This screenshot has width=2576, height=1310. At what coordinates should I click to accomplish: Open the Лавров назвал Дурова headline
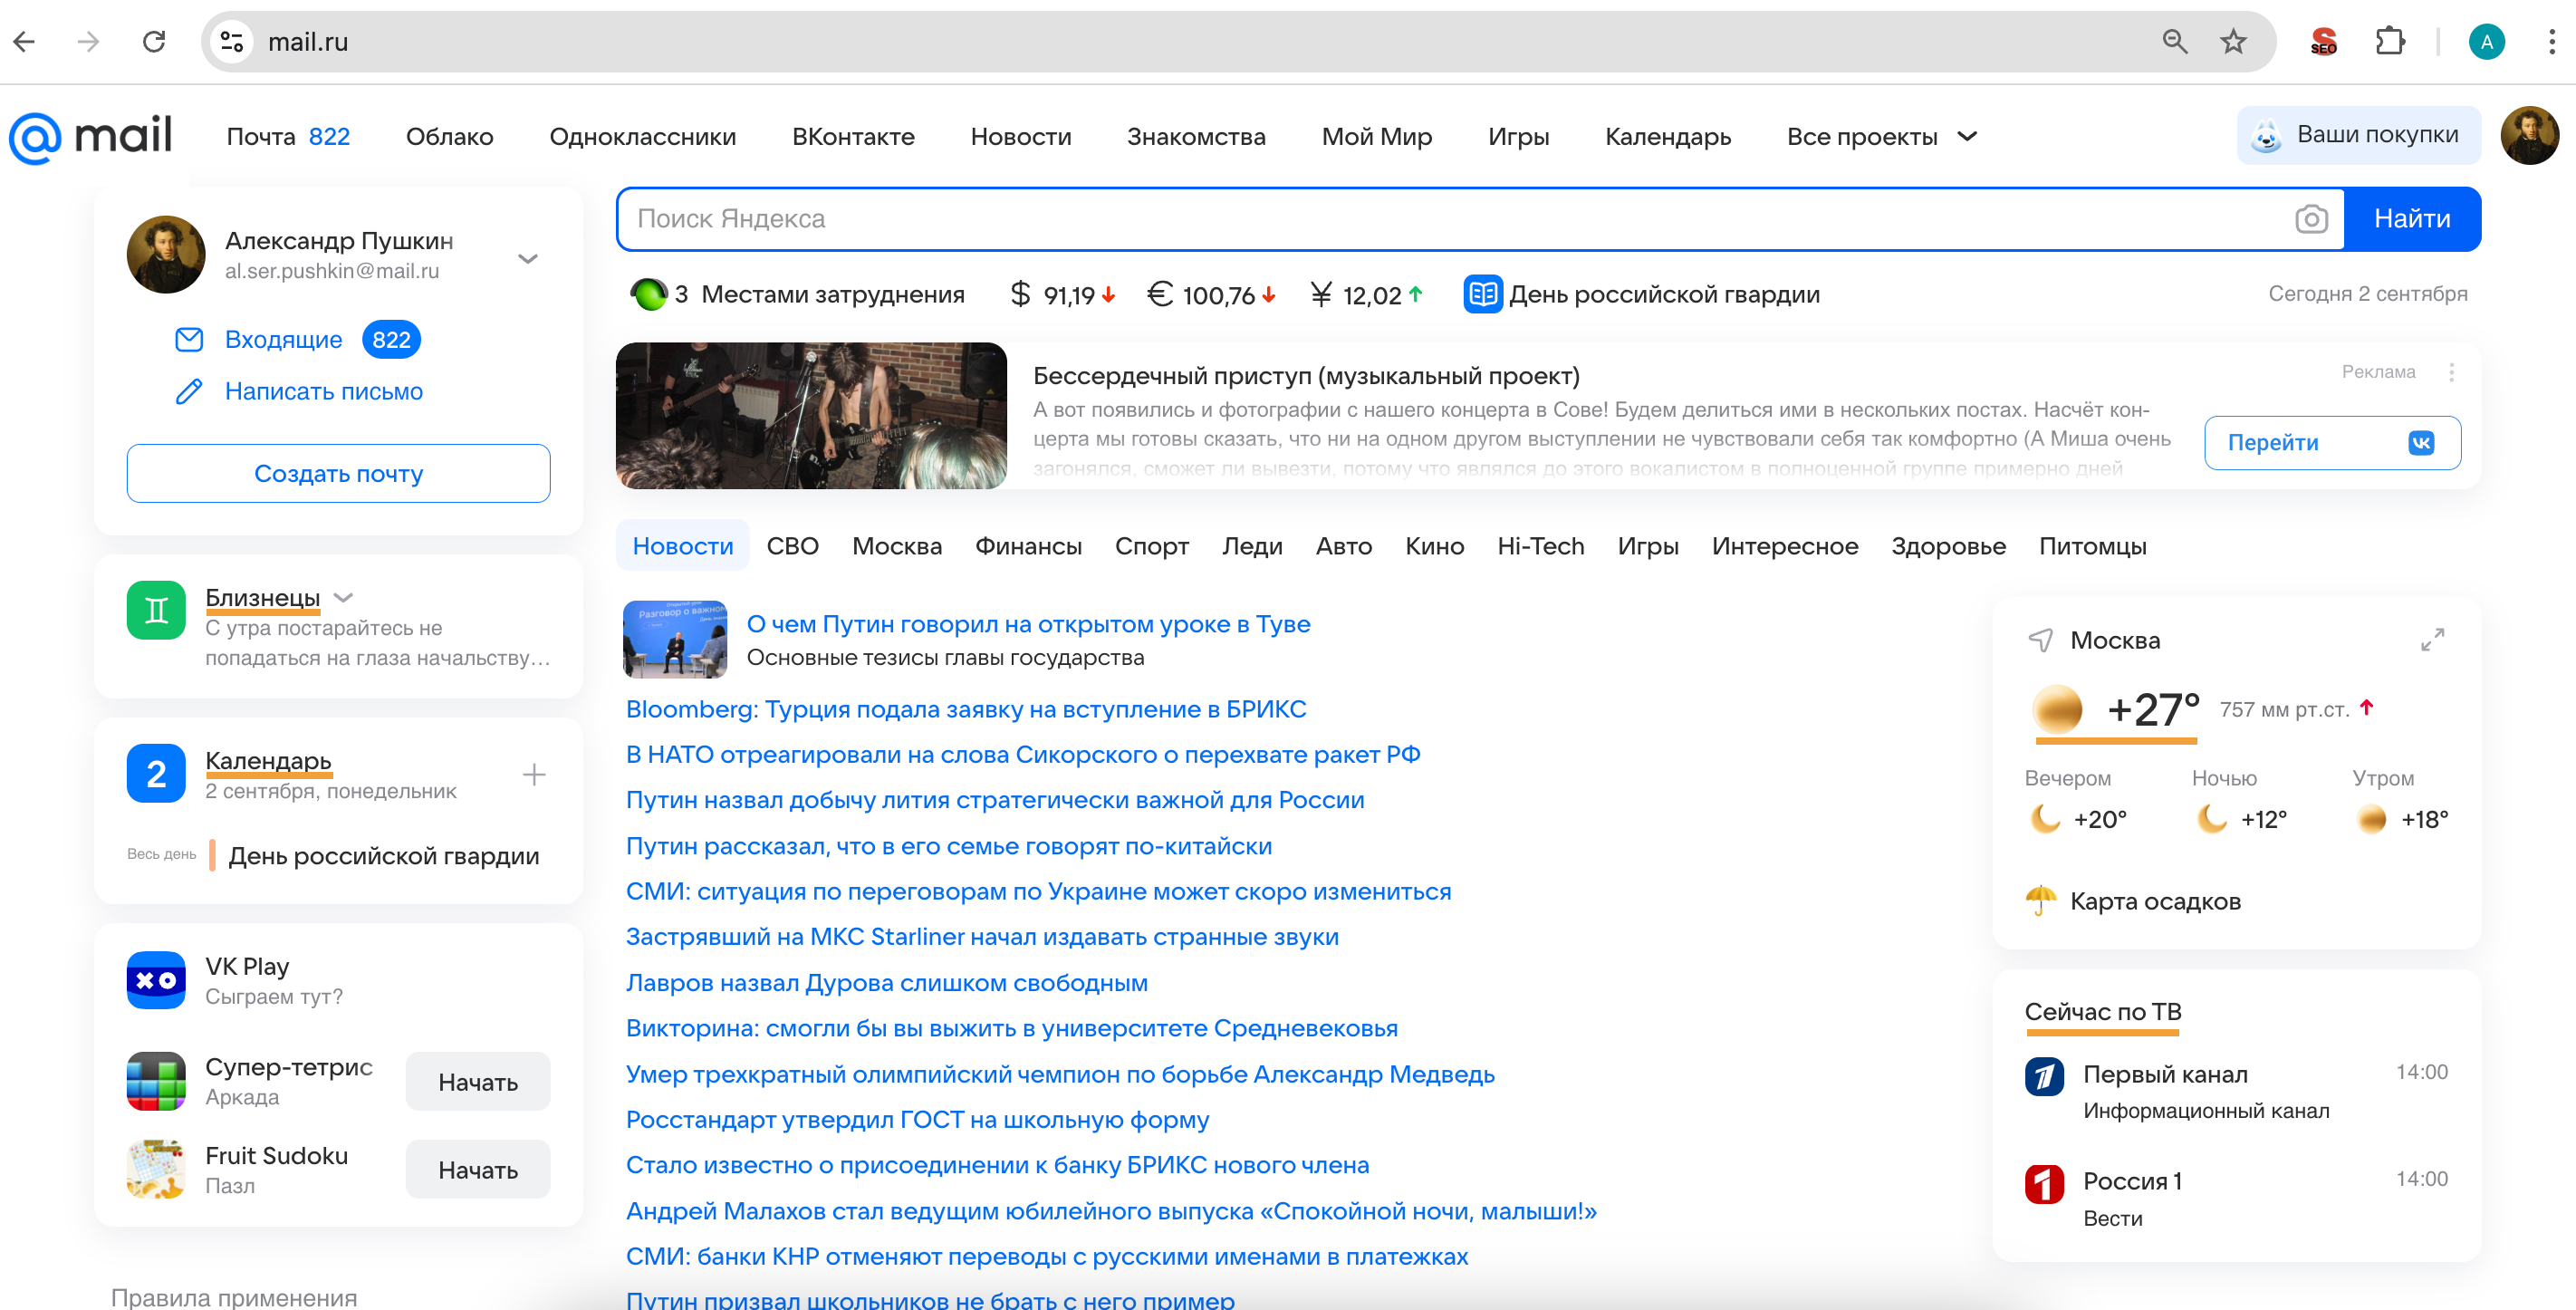pos(886,983)
